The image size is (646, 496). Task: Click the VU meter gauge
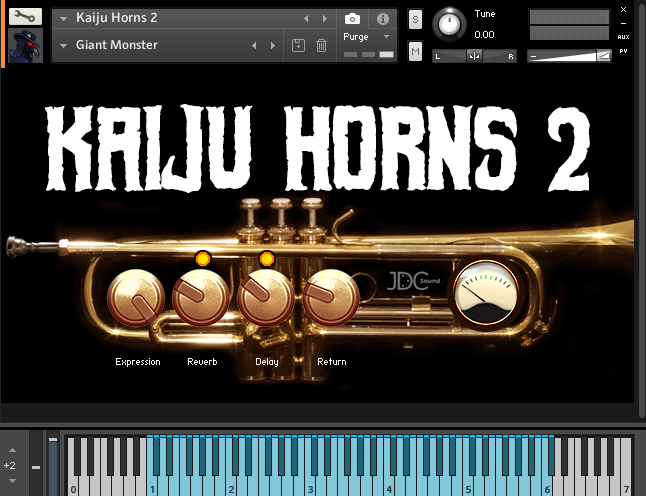point(486,293)
